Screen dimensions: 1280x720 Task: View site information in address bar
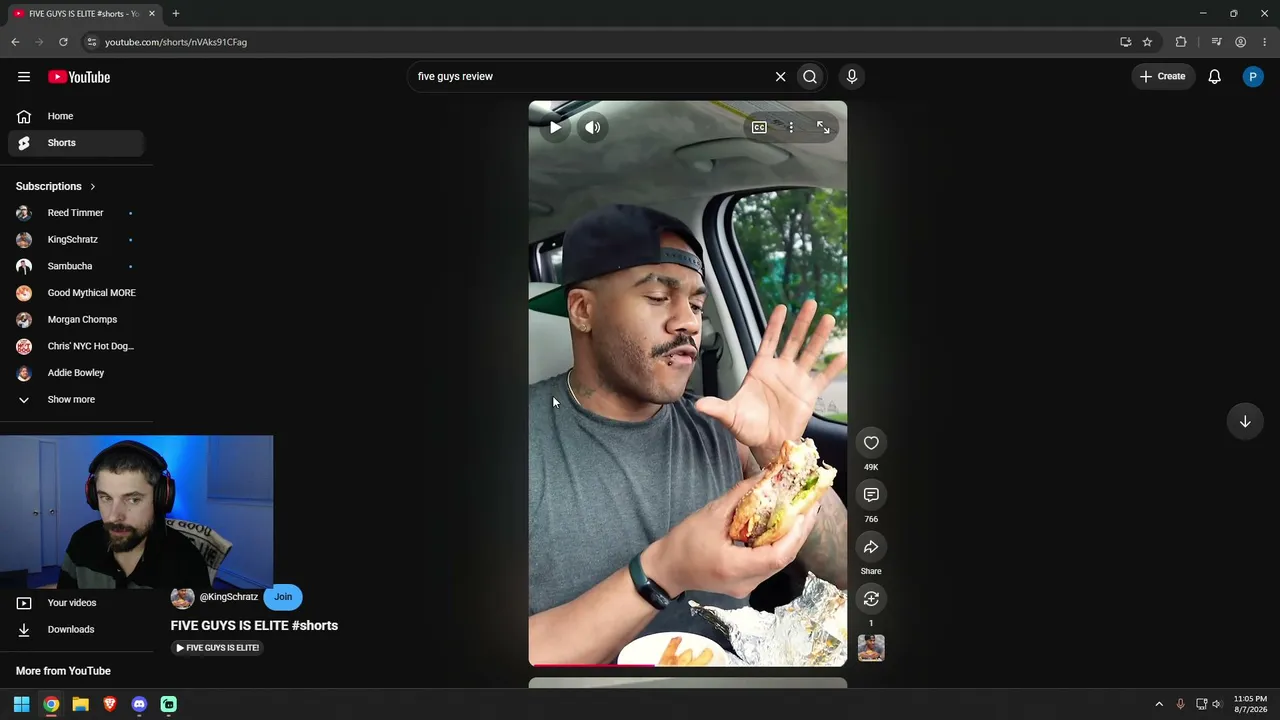(91, 42)
